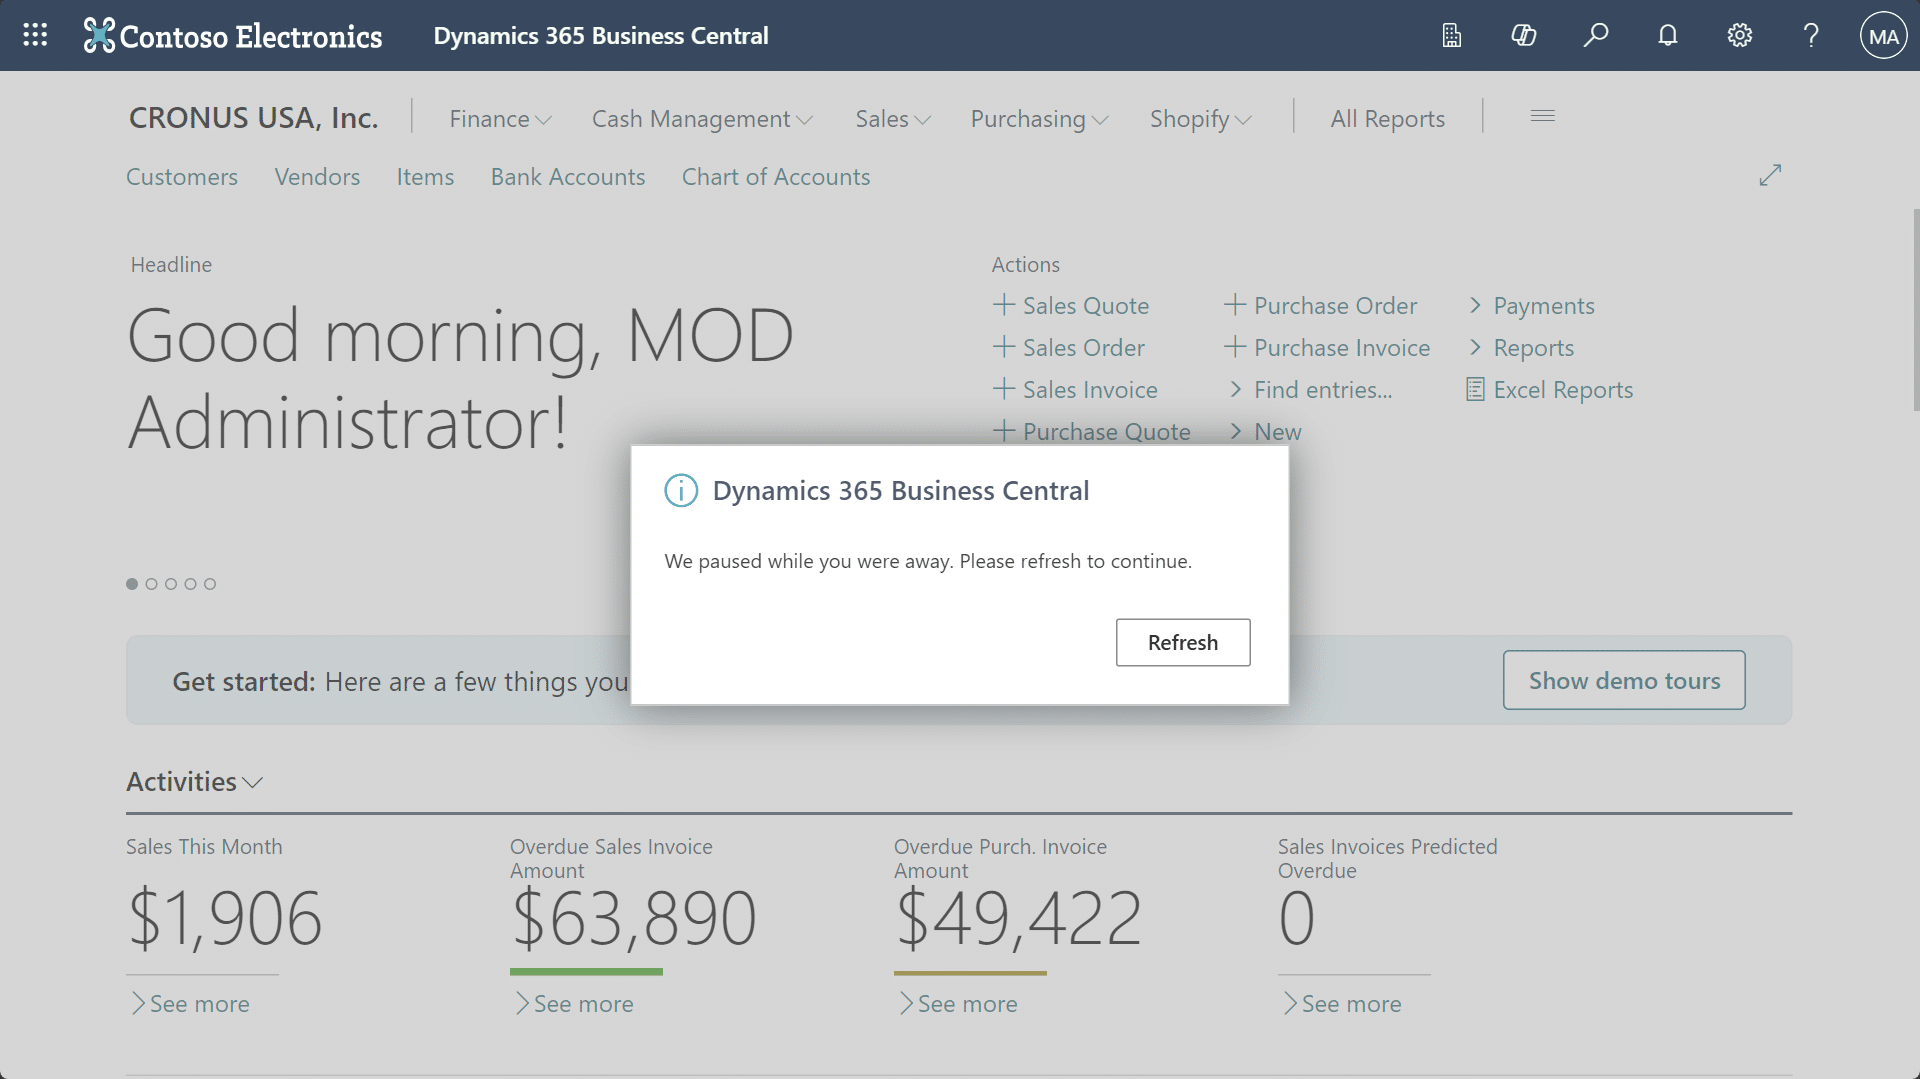Screen dimensions: 1920x1079
Task: Open the Customers list
Action: pos(182,177)
